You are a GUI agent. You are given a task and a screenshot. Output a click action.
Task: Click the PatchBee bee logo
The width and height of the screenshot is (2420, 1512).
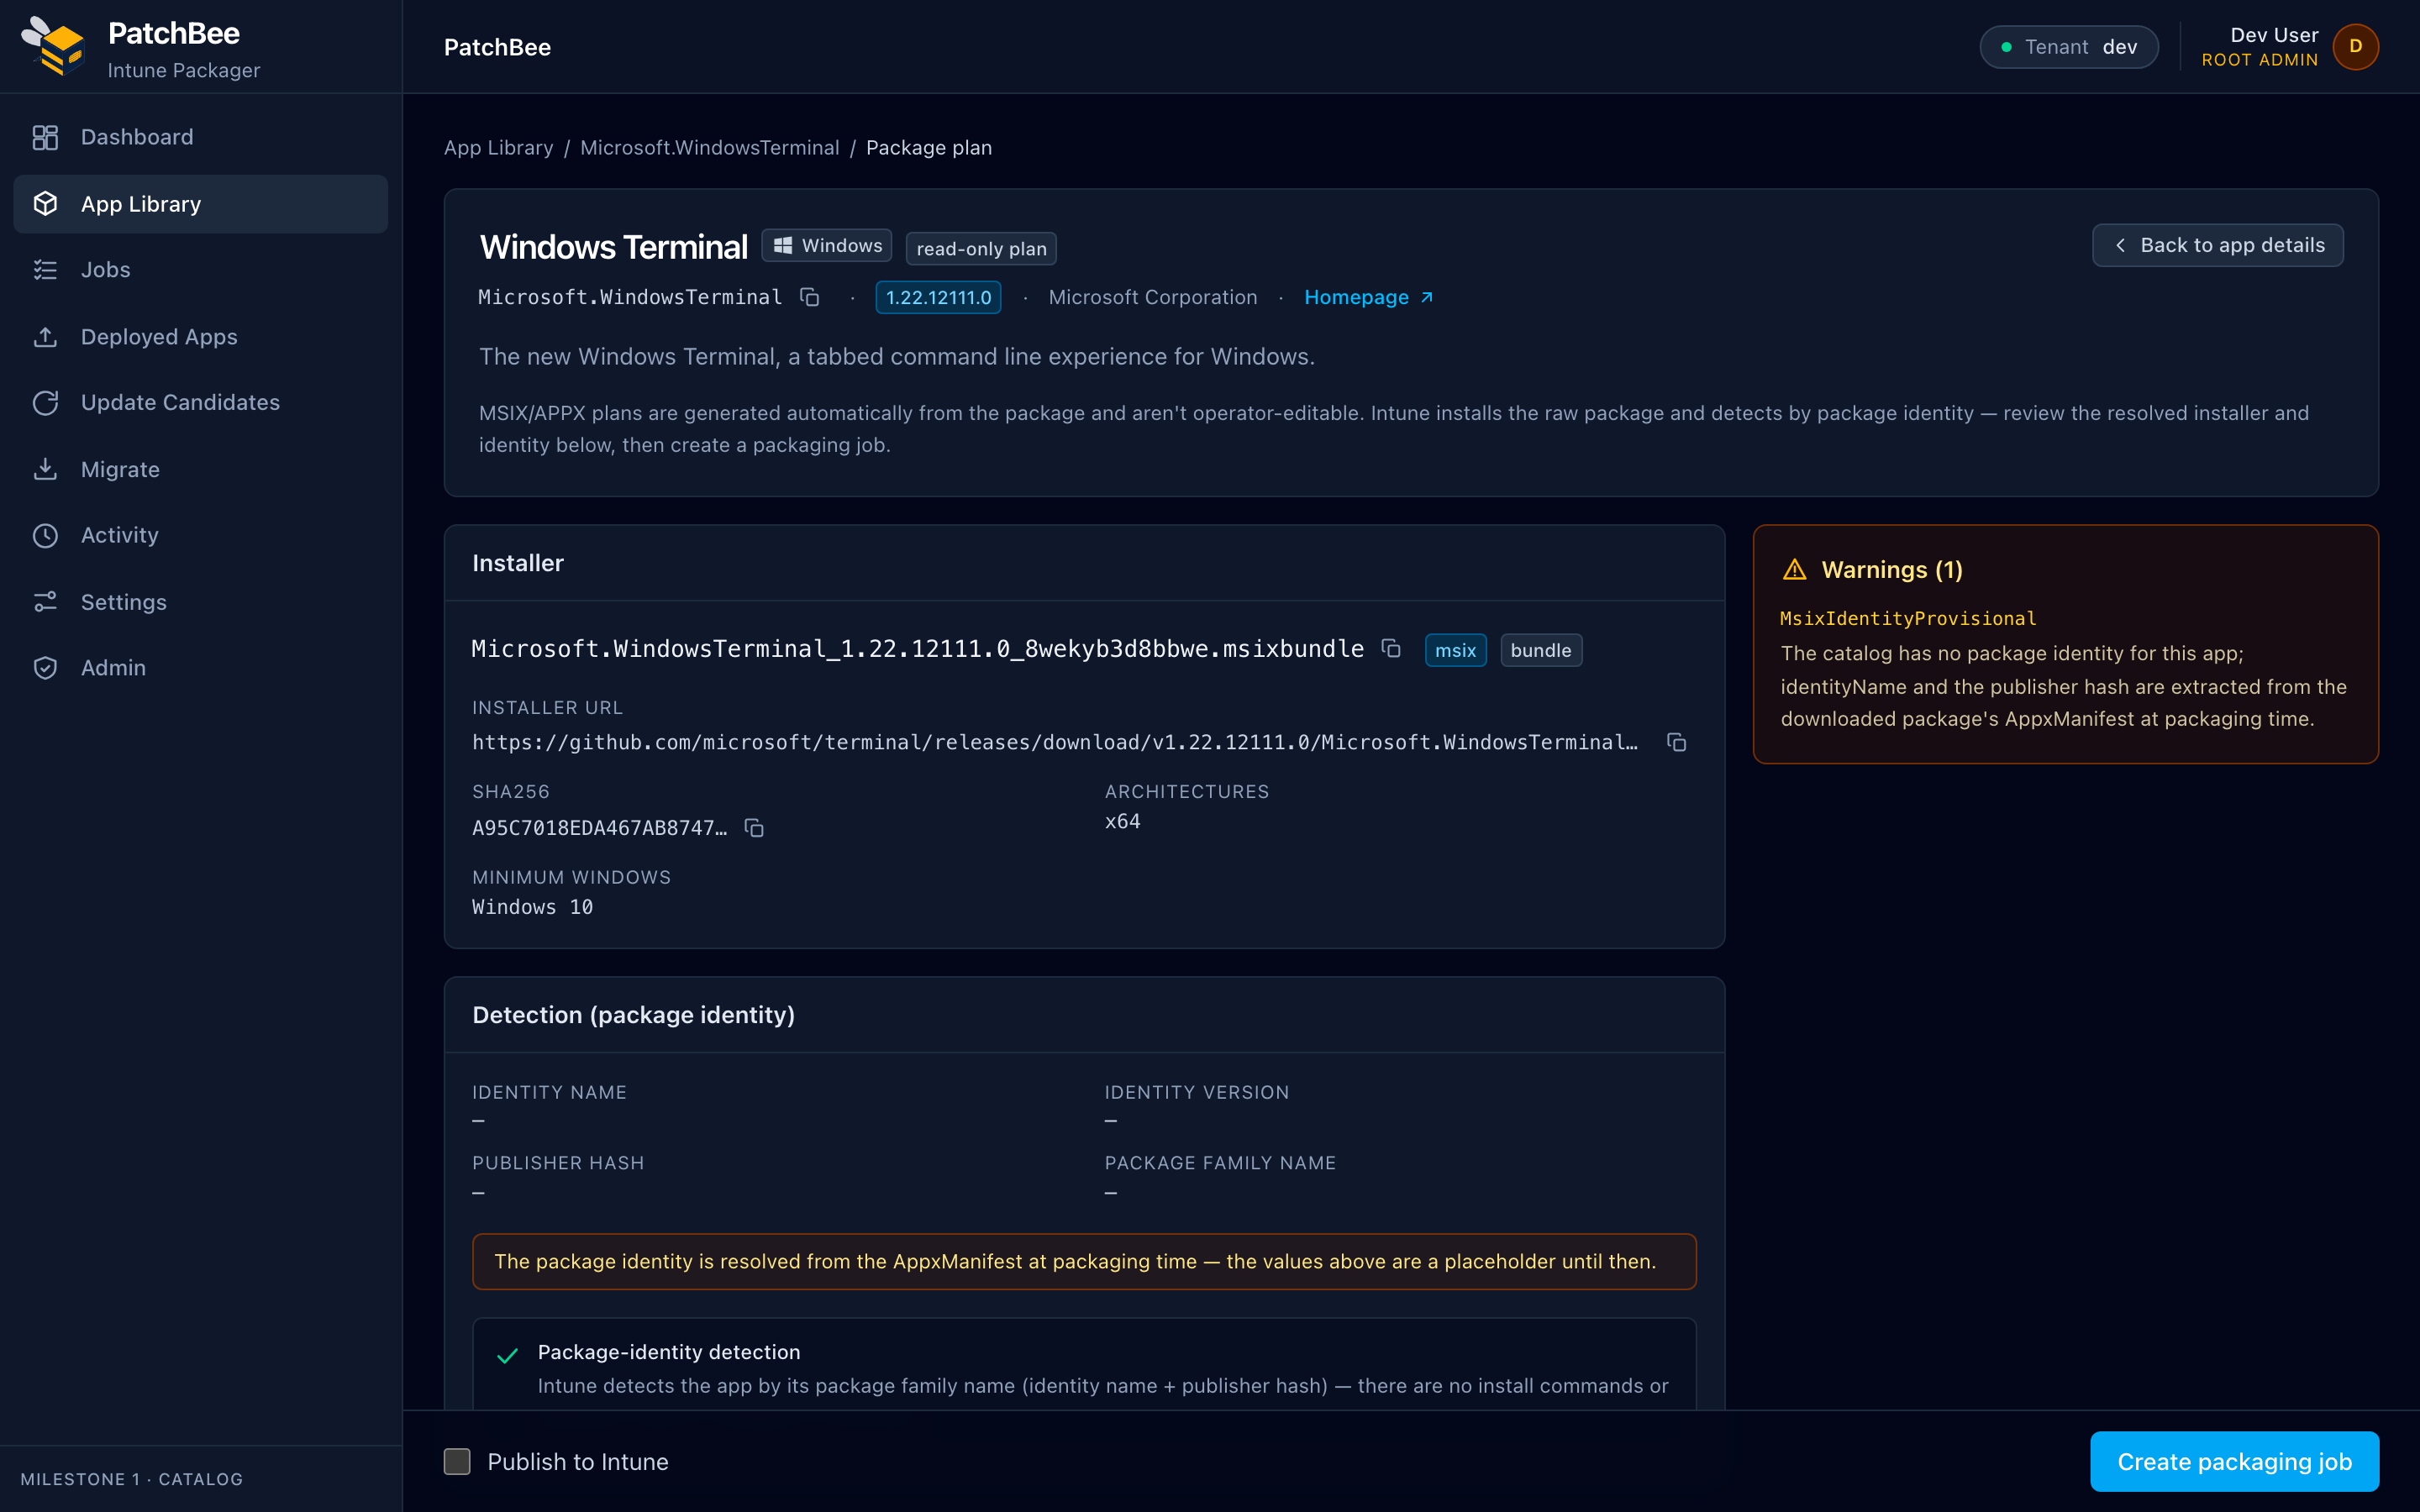click(54, 47)
